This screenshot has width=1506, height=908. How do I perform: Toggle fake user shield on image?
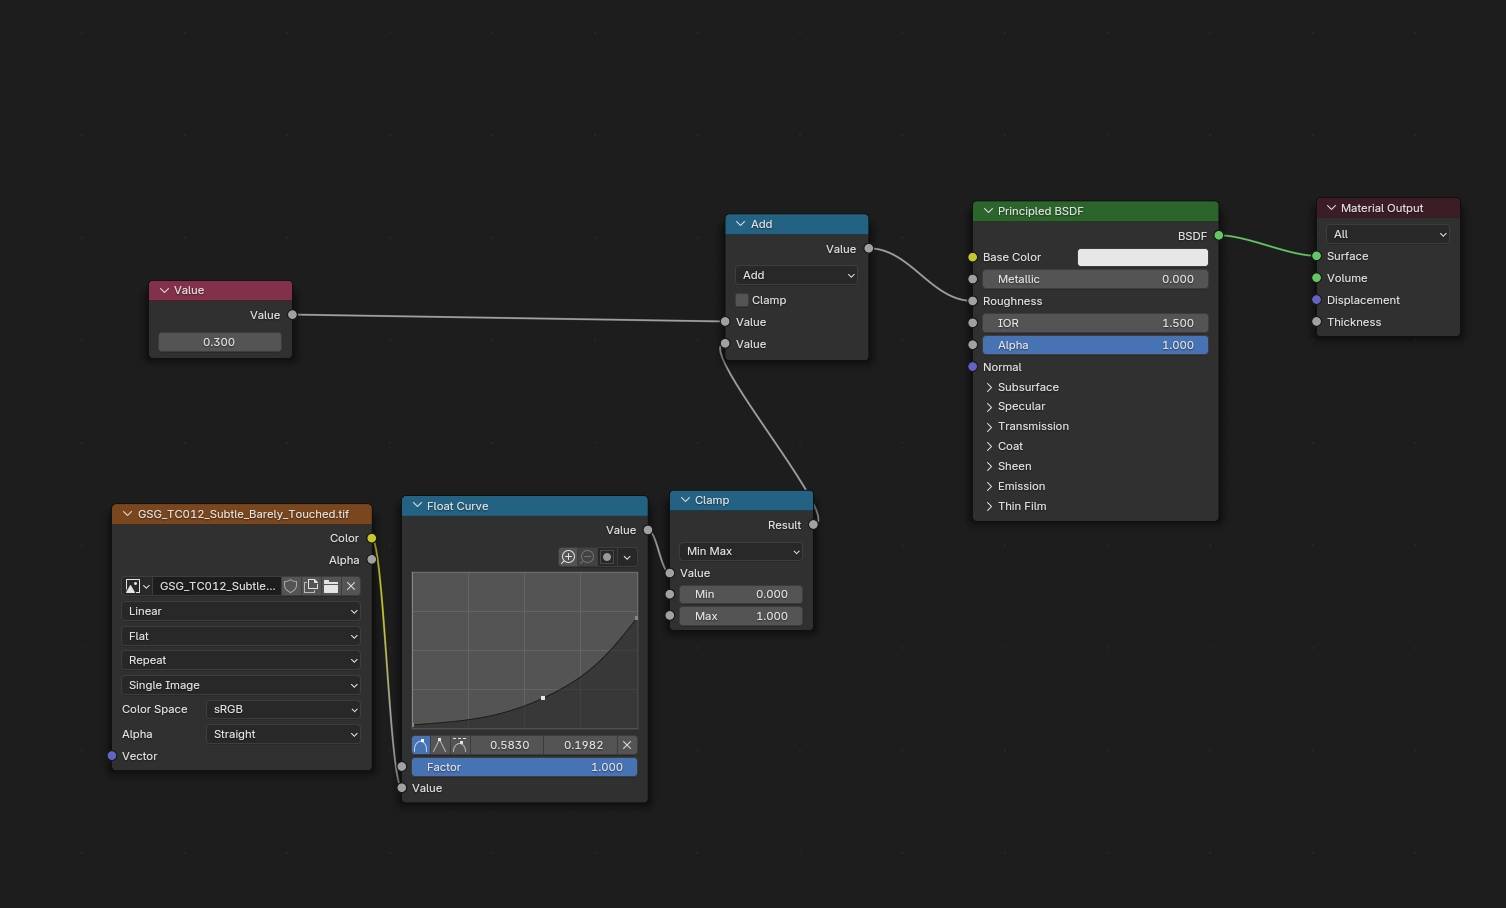(x=291, y=586)
